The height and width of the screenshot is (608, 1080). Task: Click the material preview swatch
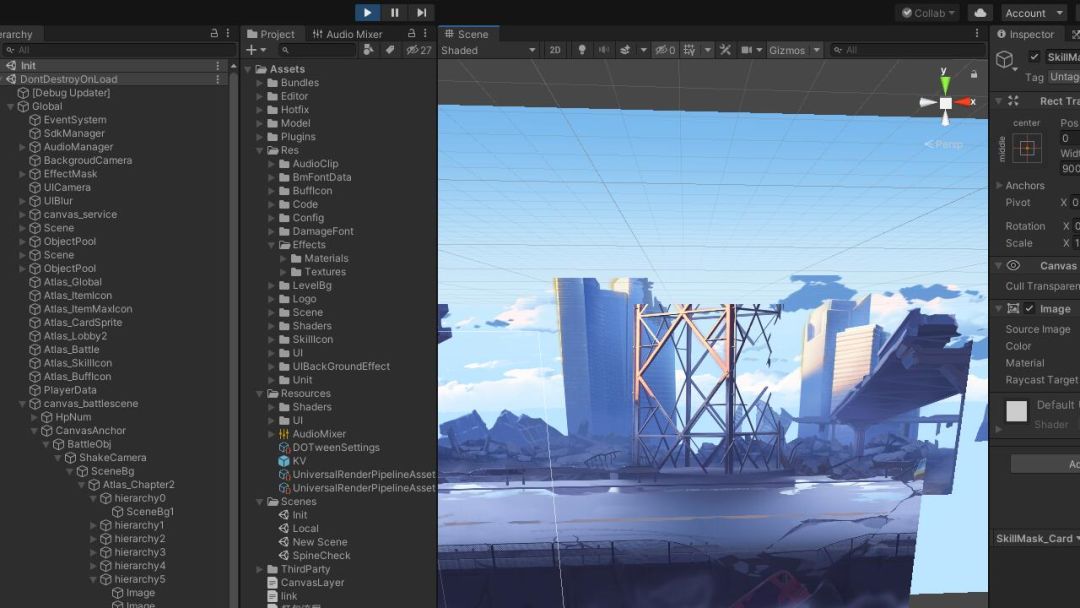(1016, 411)
